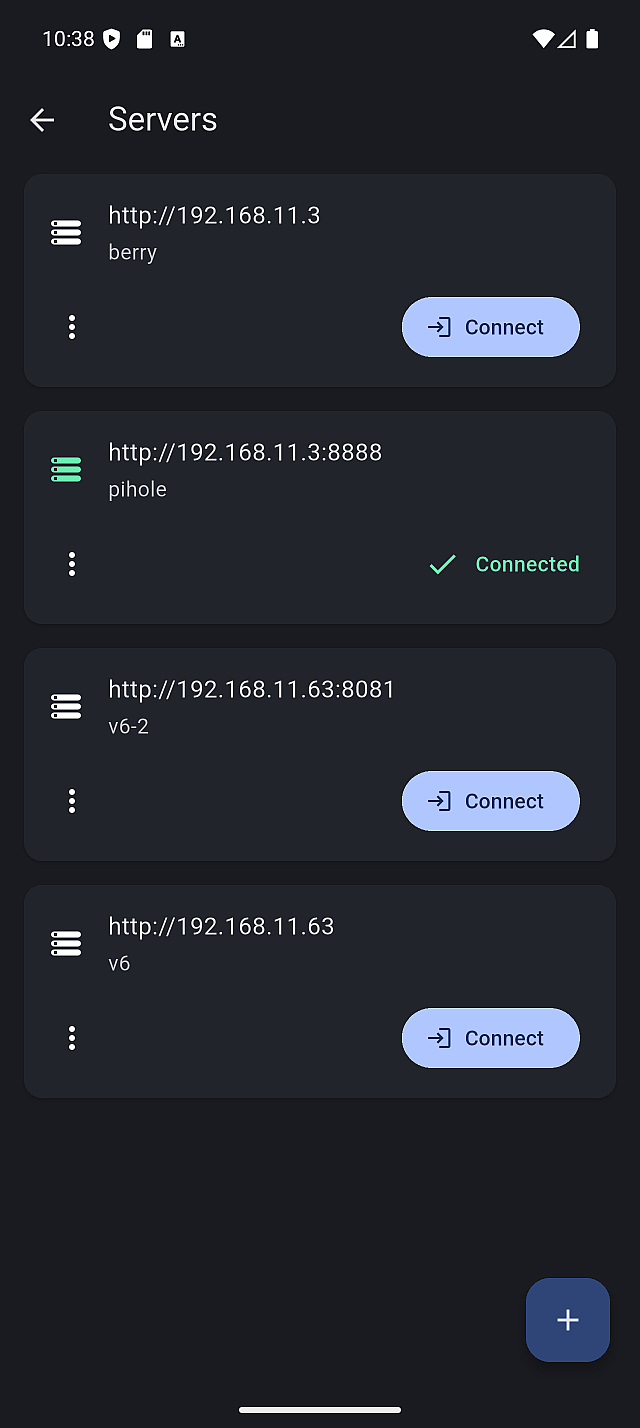Viewport: 640px width, 1428px height.
Task: Tap the server icon for berry
Action: pyautogui.click(x=66, y=233)
